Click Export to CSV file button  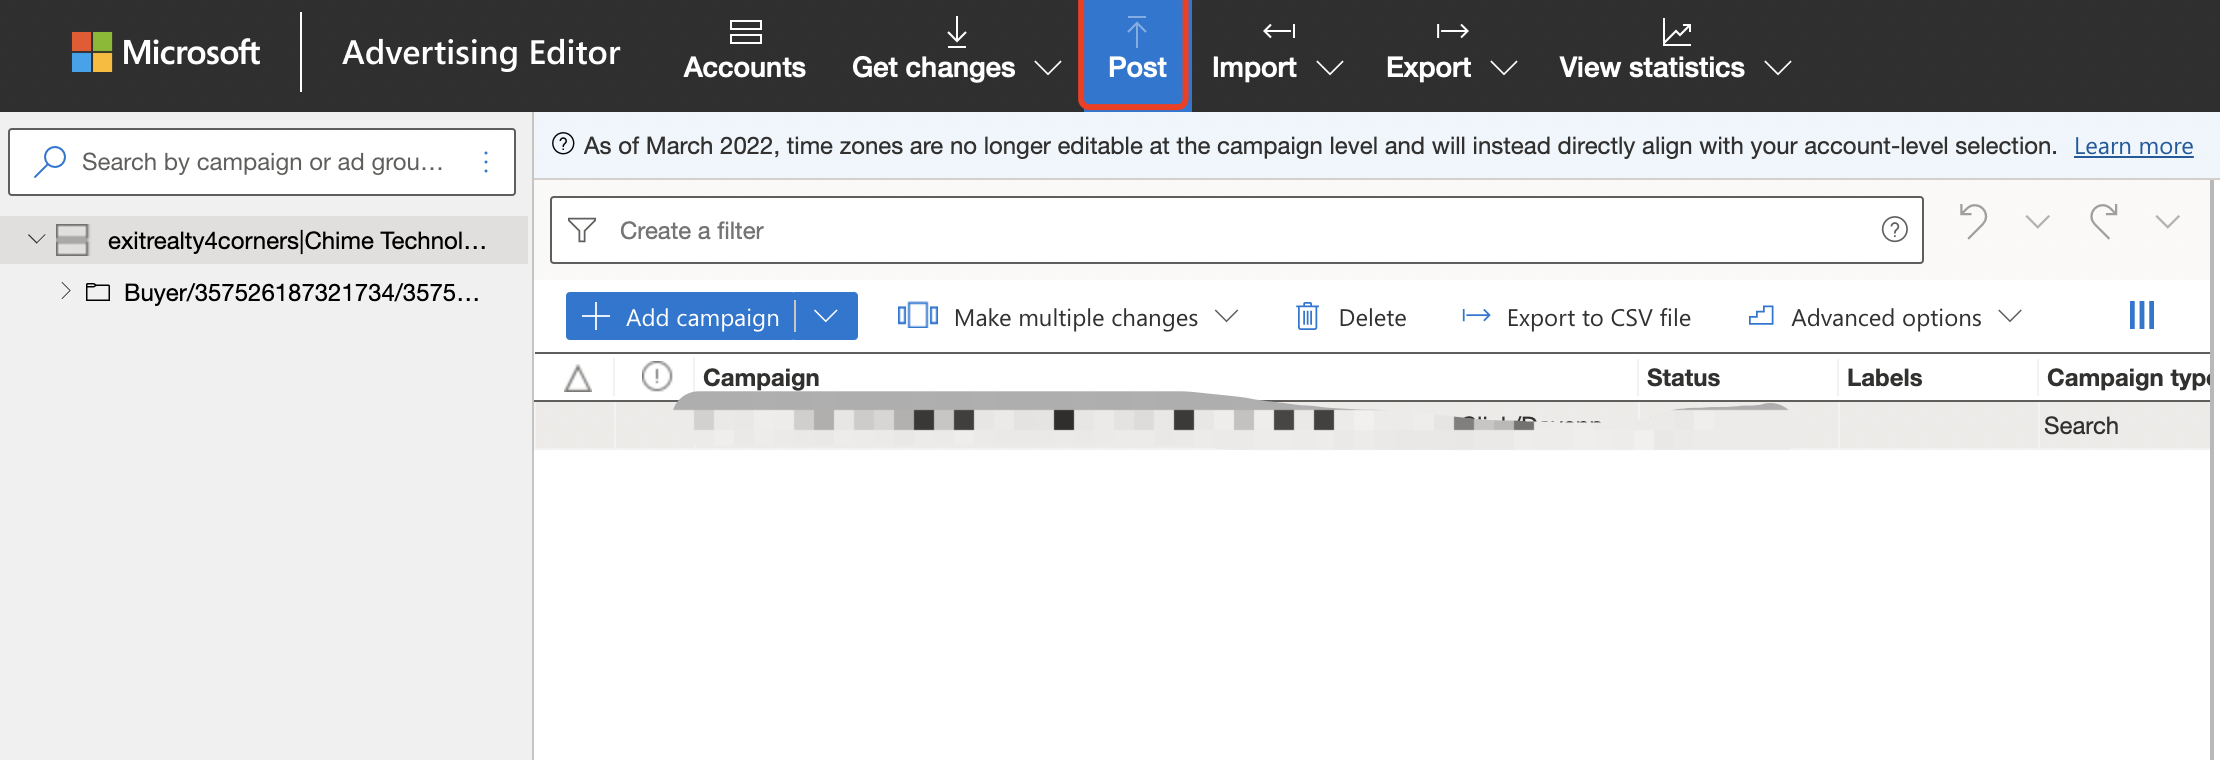click(1576, 317)
